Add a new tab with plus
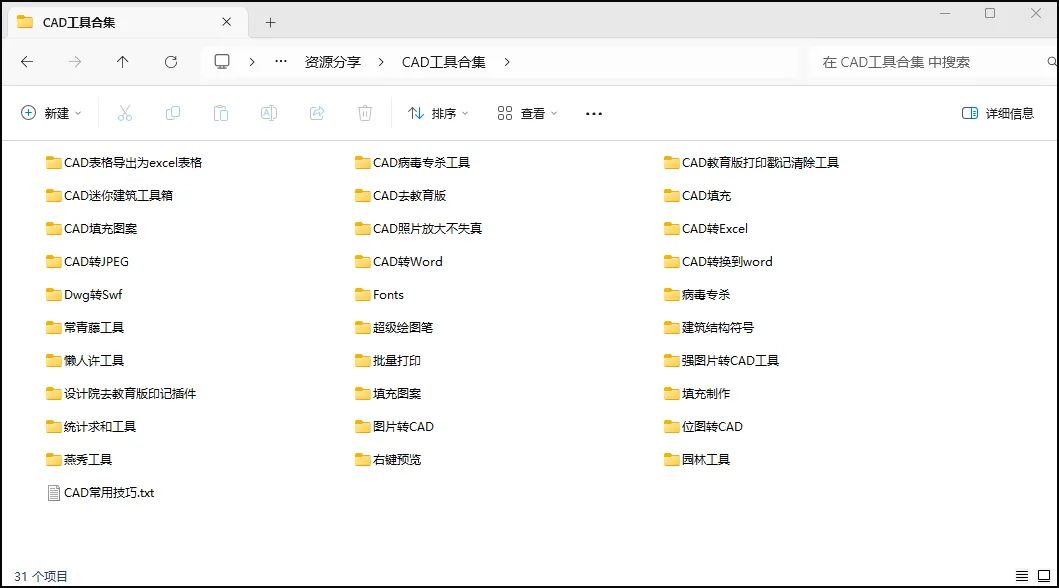Image resolution: width=1059 pixels, height=588 pixels. [270, 22]
